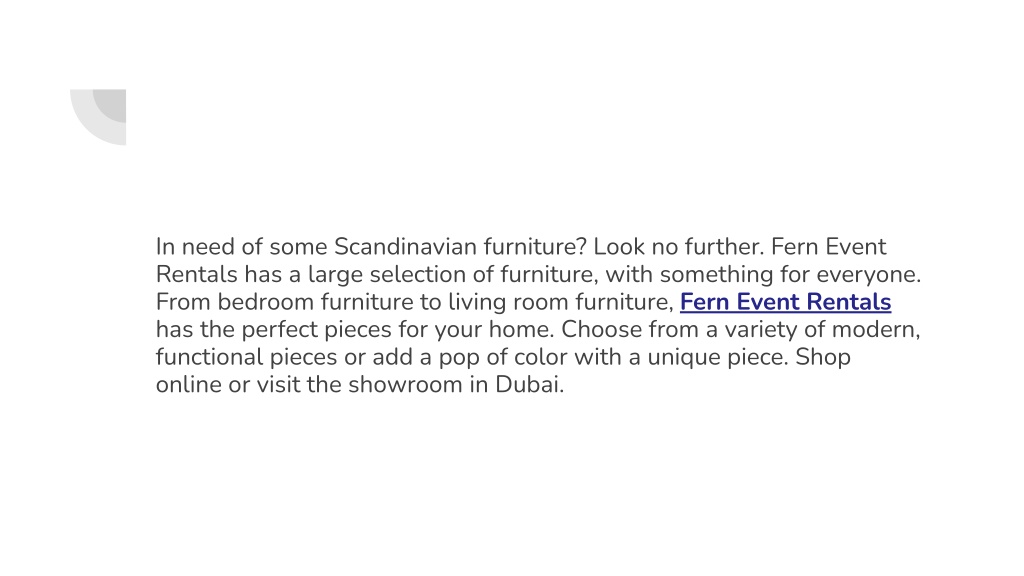
Task: Click the phrase 'unique piece'
Action: pyautogui.click(x=718, y=357)
